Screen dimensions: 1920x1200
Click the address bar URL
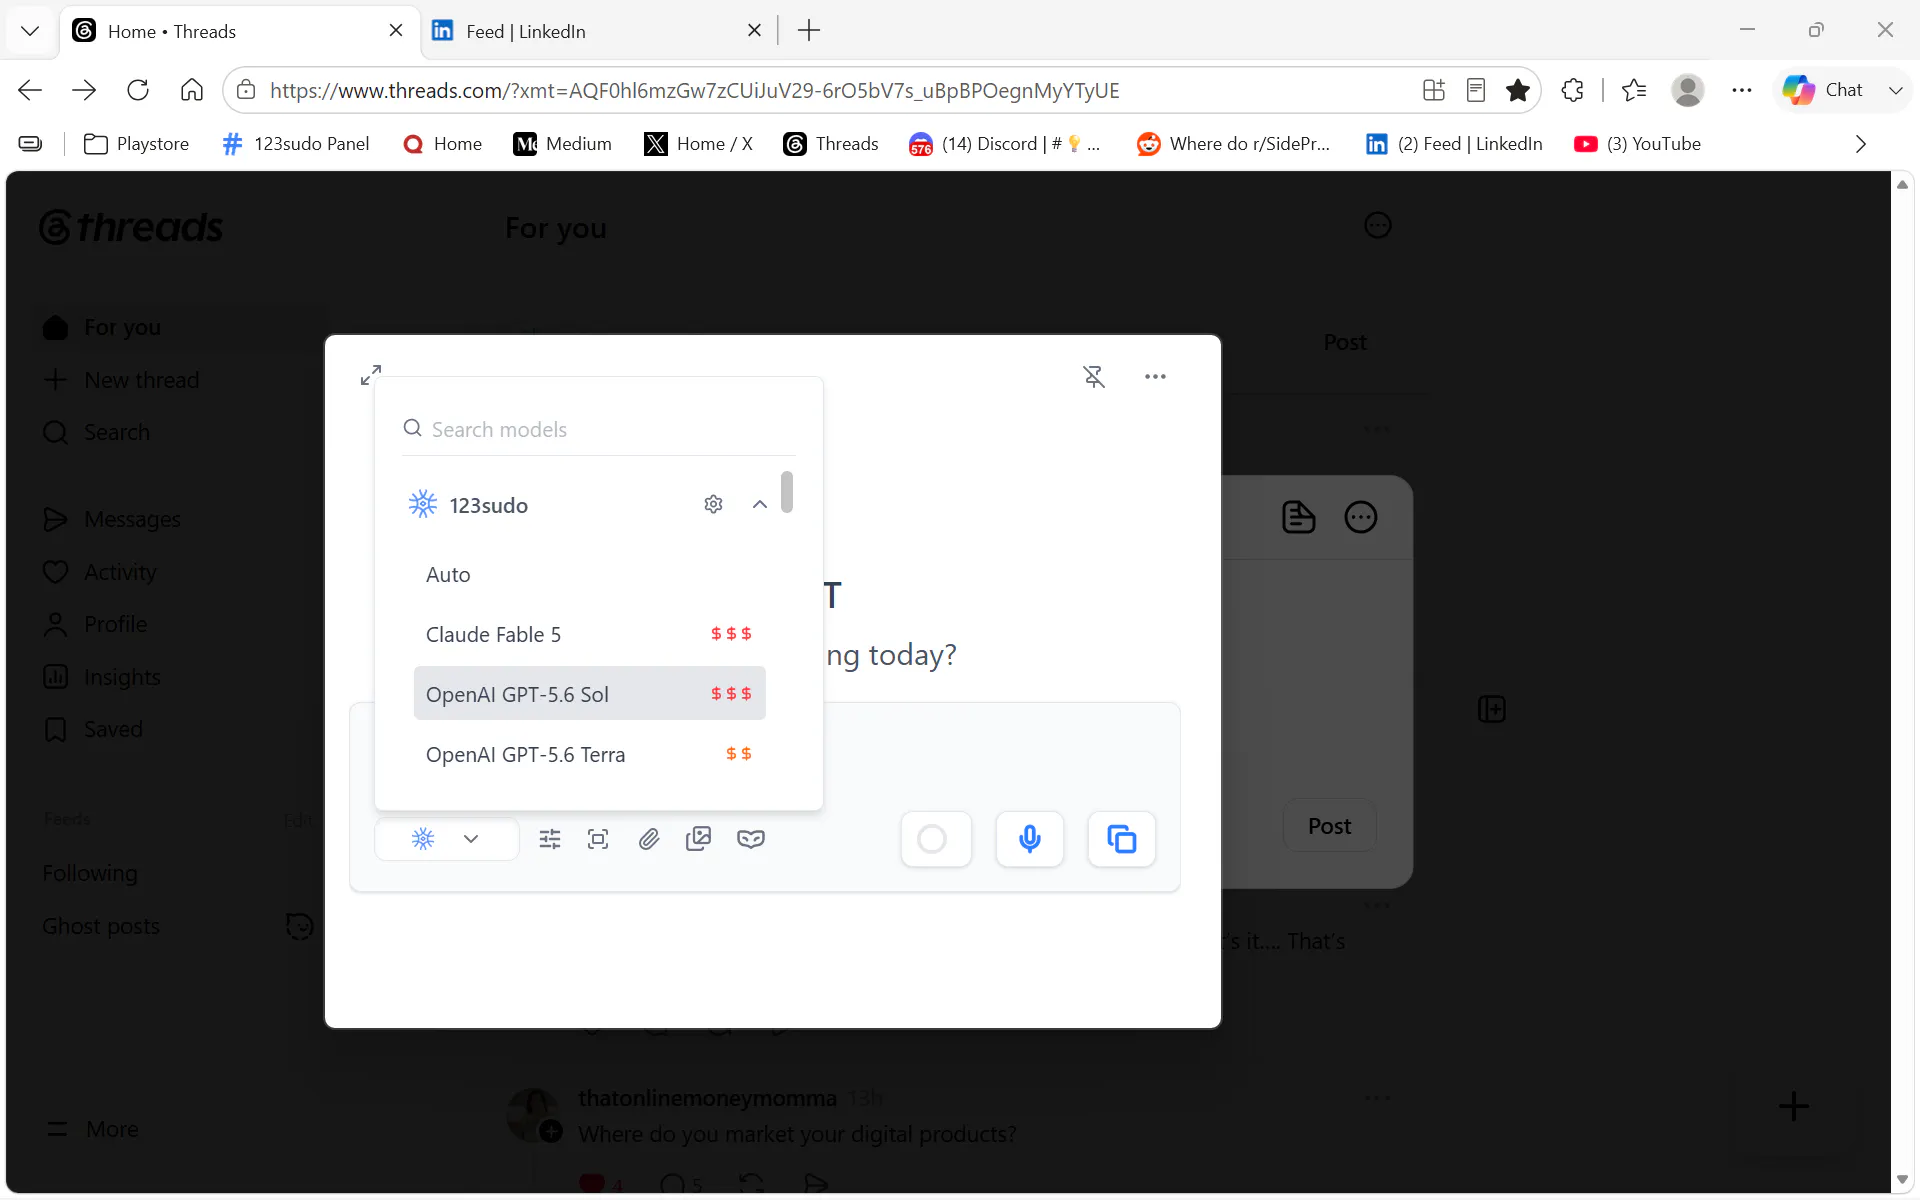pos(695,90)
